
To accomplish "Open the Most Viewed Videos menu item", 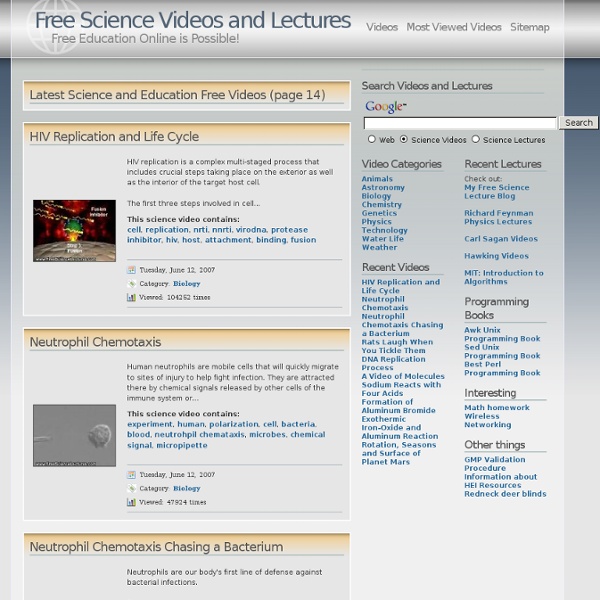I will pos(454,28).
